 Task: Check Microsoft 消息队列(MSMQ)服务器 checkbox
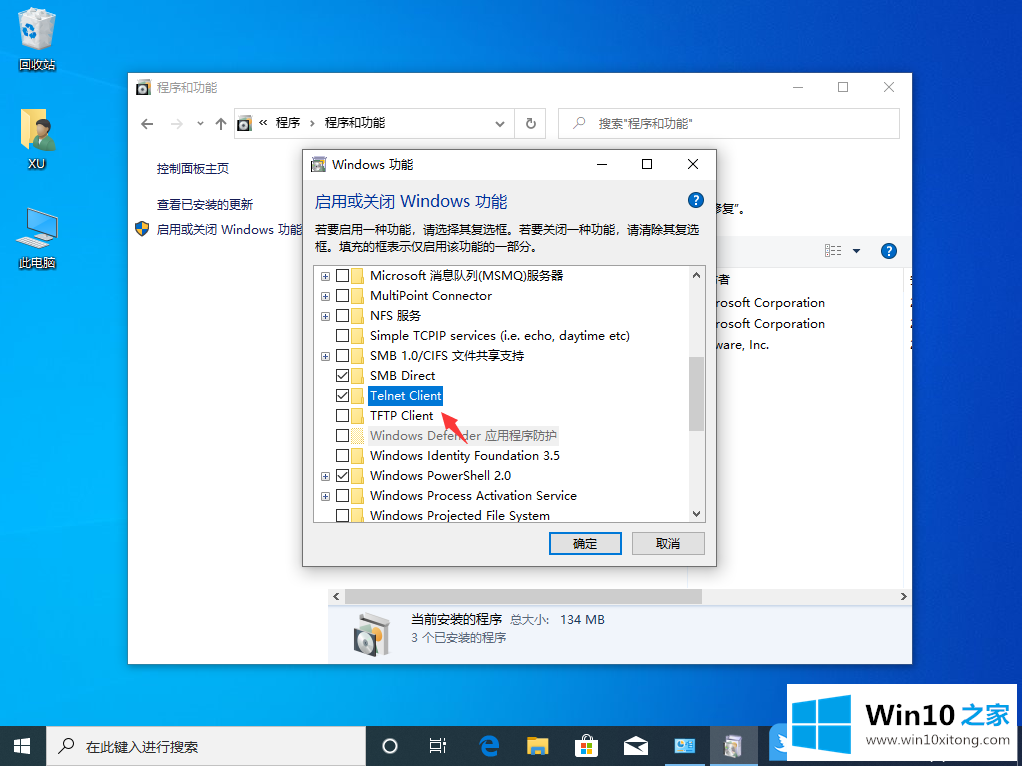[x=342, y=276]
